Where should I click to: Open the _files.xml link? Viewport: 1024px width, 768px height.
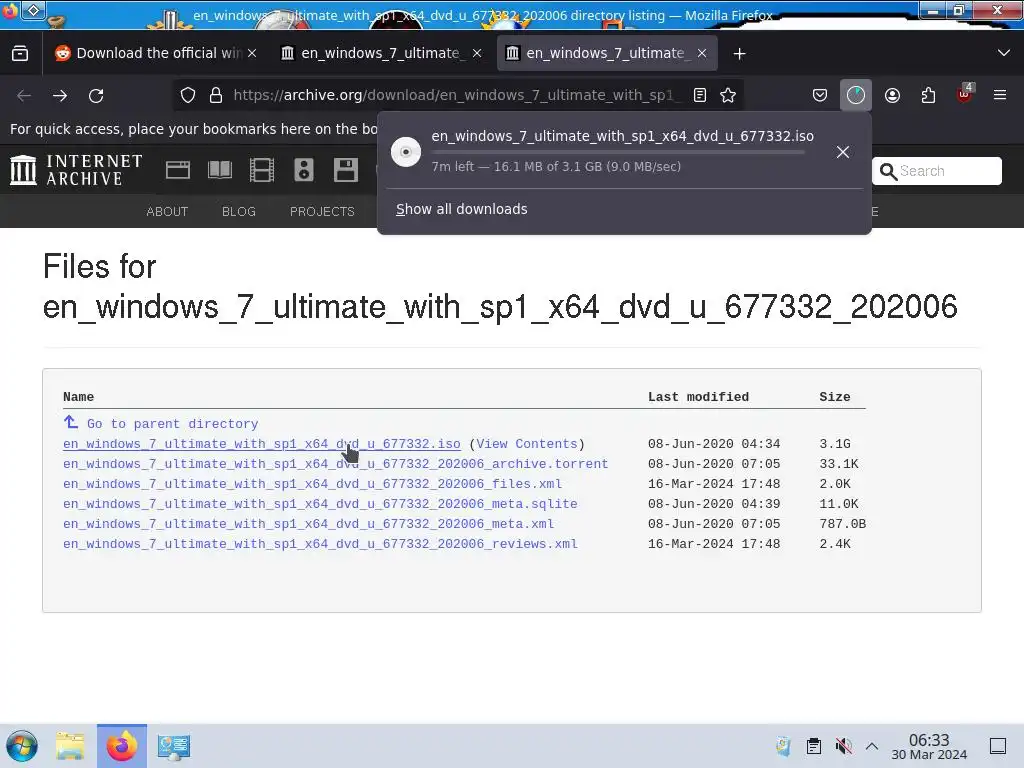[312, 484]
